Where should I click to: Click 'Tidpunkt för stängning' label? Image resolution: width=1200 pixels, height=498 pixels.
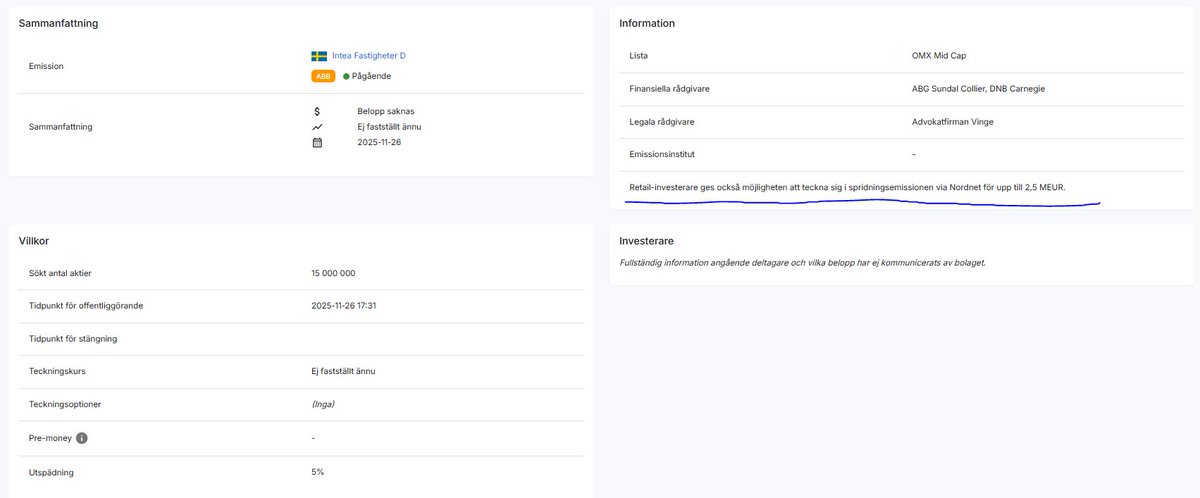click(74, 339)
